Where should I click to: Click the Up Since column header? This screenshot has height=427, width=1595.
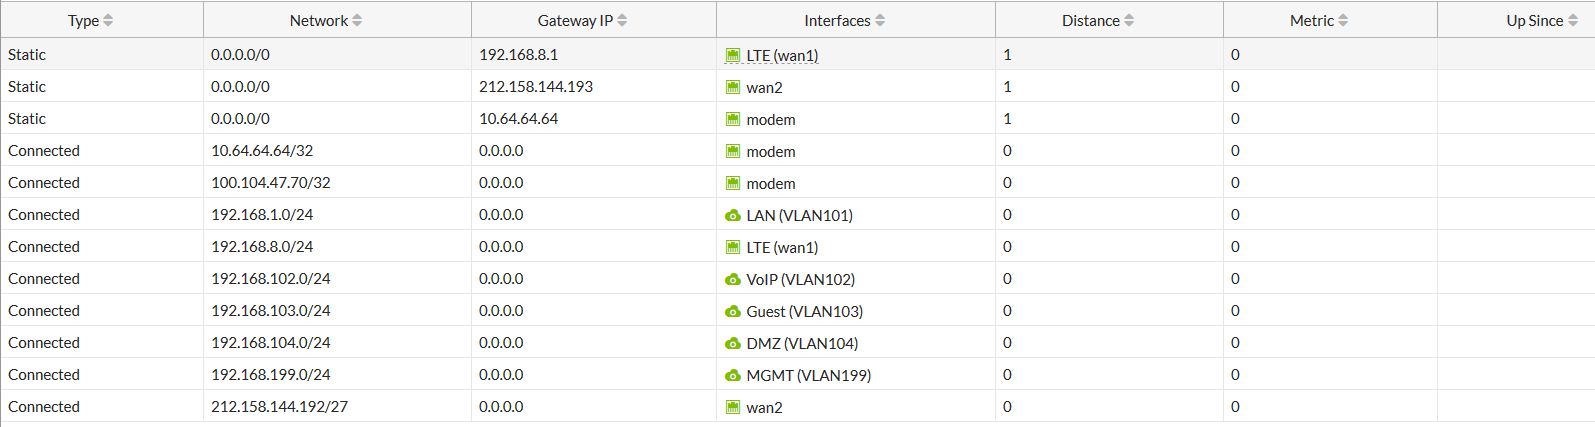coord(1534,21)
